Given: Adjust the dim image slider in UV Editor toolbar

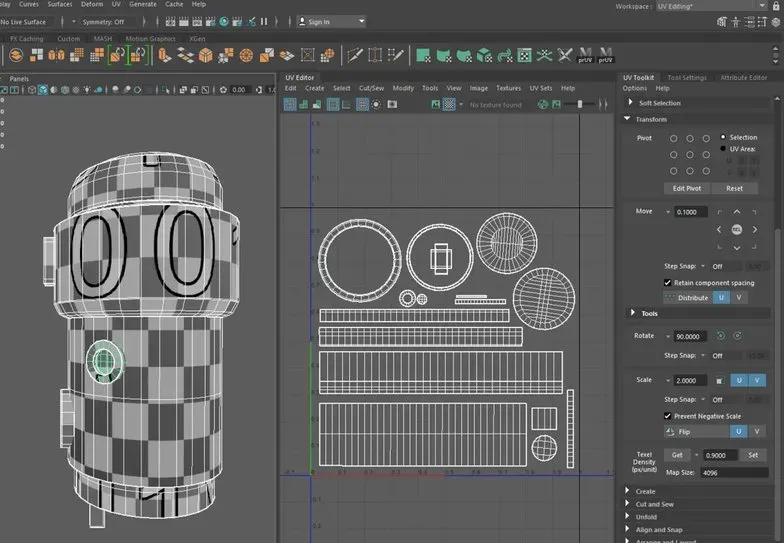Looking at the screenshot, I should tap(580, 104).
